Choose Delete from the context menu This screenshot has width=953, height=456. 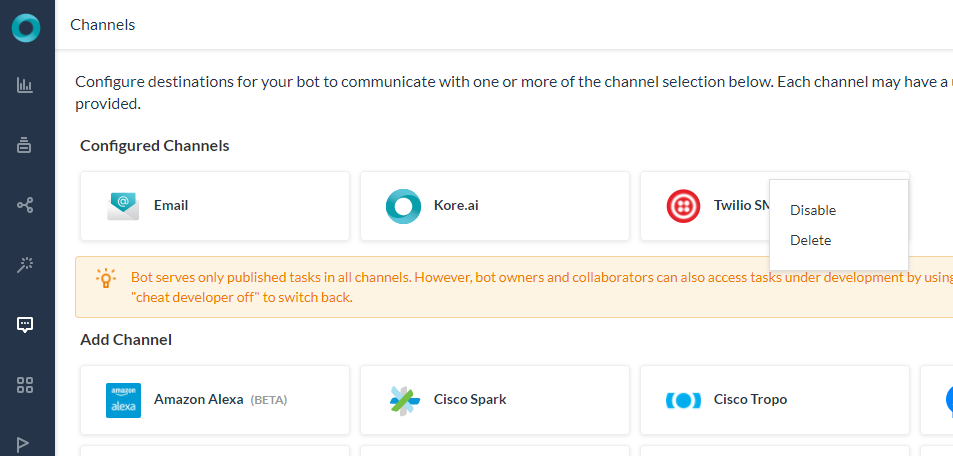(810, 241)
